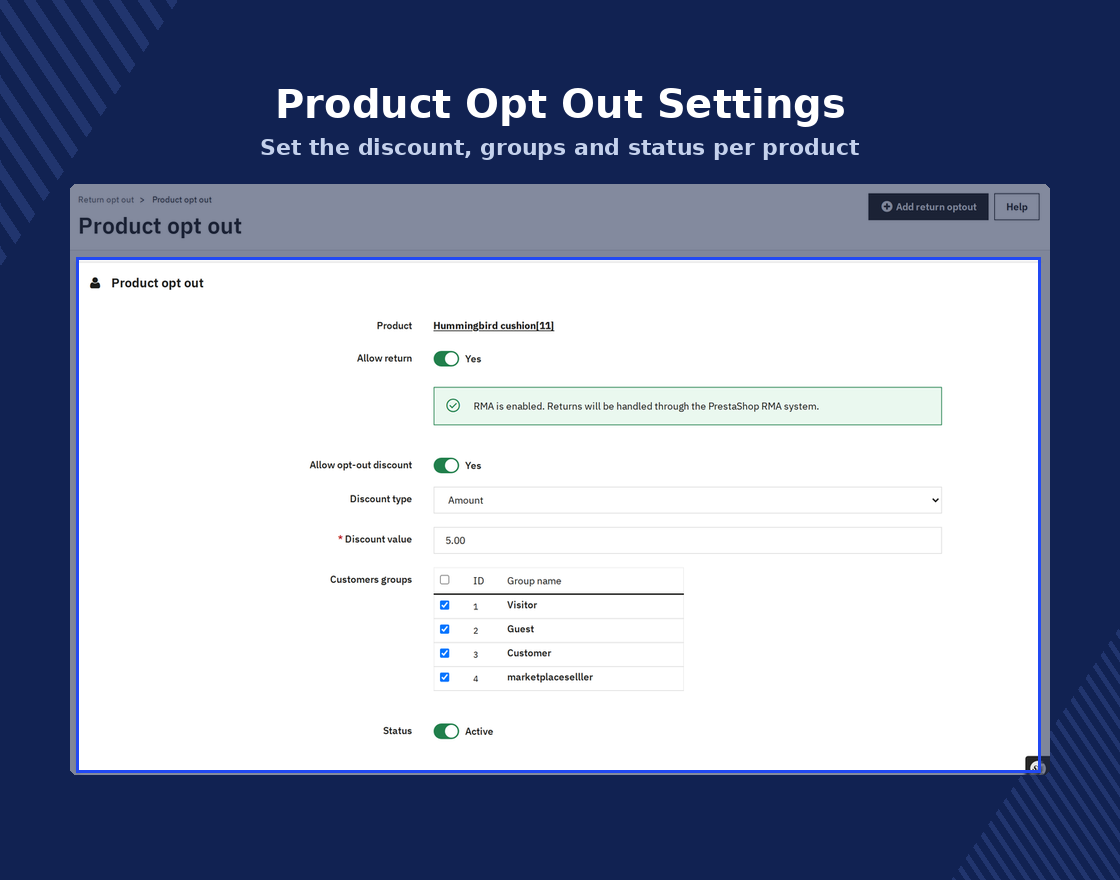1120x880 pixels.
Task: Open the Discount type dropdown
Action: (x=687, y=500)
